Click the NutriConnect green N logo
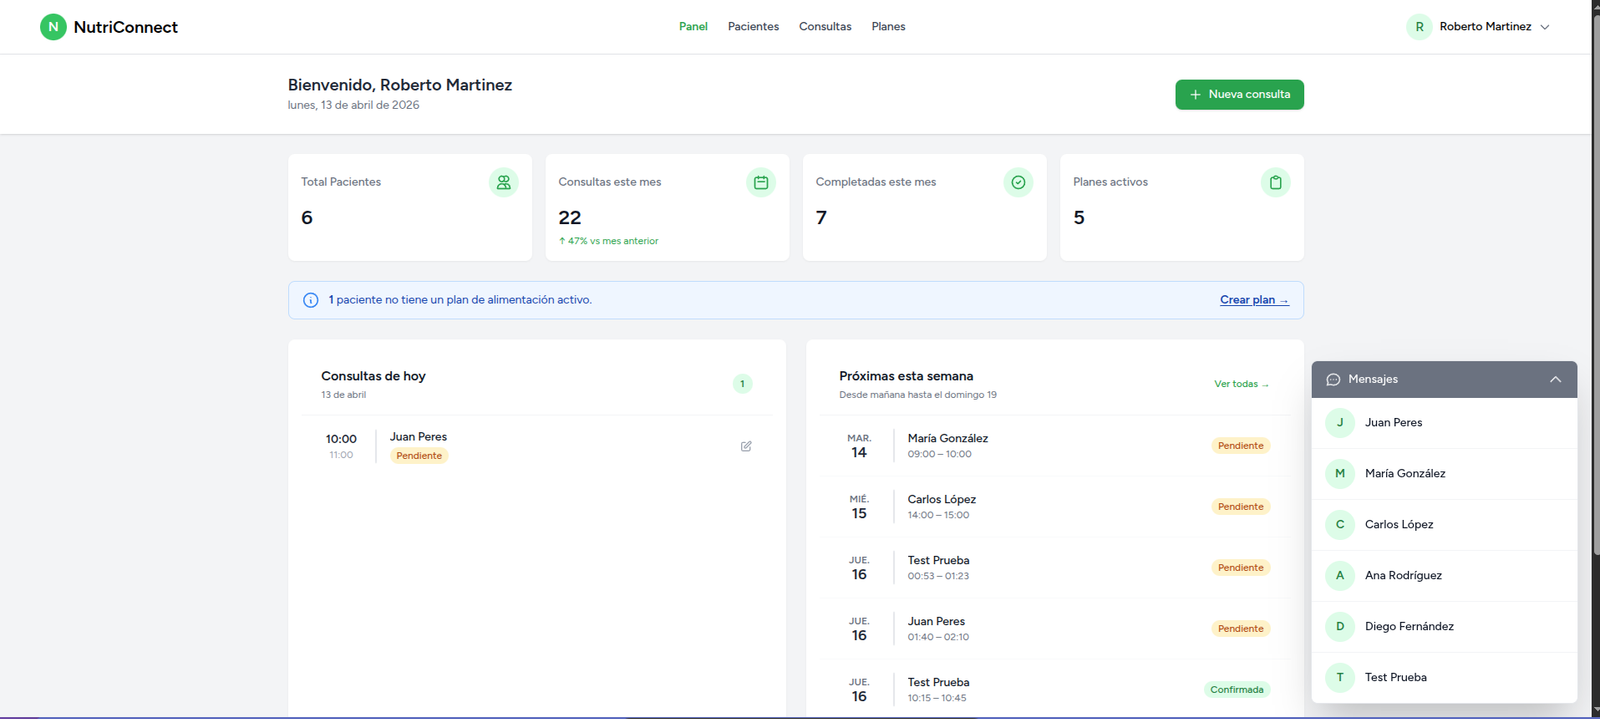 tap(53, 27)
